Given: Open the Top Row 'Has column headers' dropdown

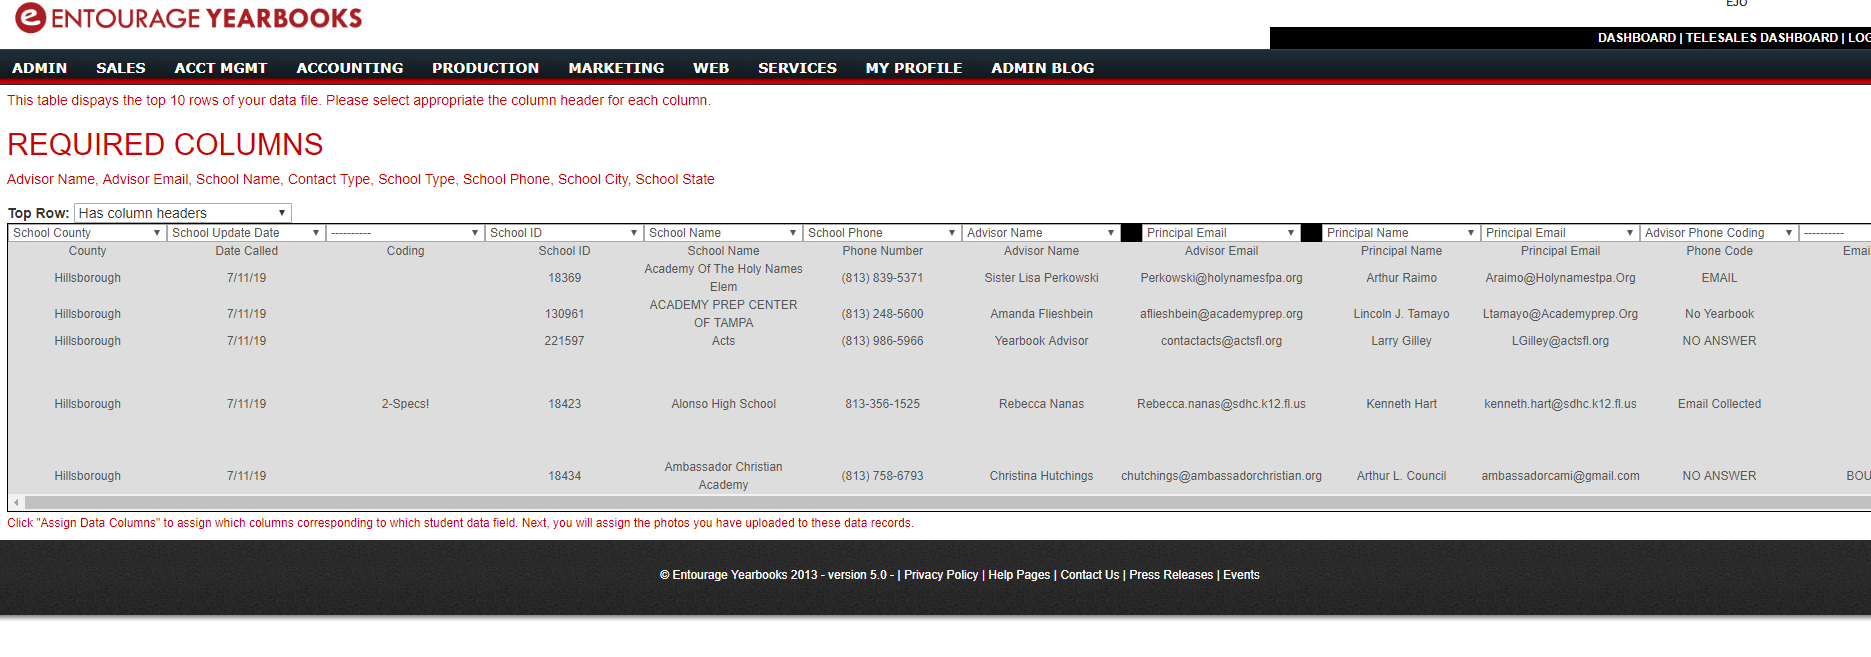Looking at the screenshot, I should pos(183,213).
